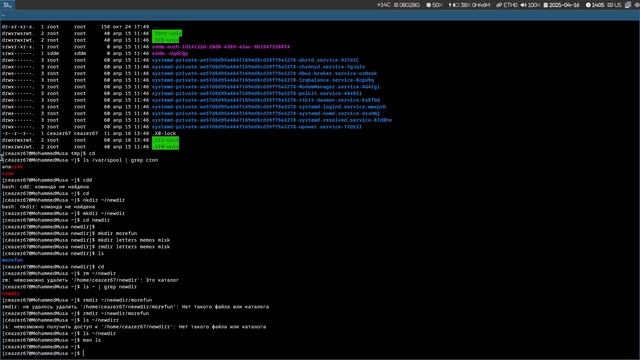Click the systemd-private rtkit-daemon.service directory name
The image size is (640, 360).
pyautogui.click(x=266, y=100)
